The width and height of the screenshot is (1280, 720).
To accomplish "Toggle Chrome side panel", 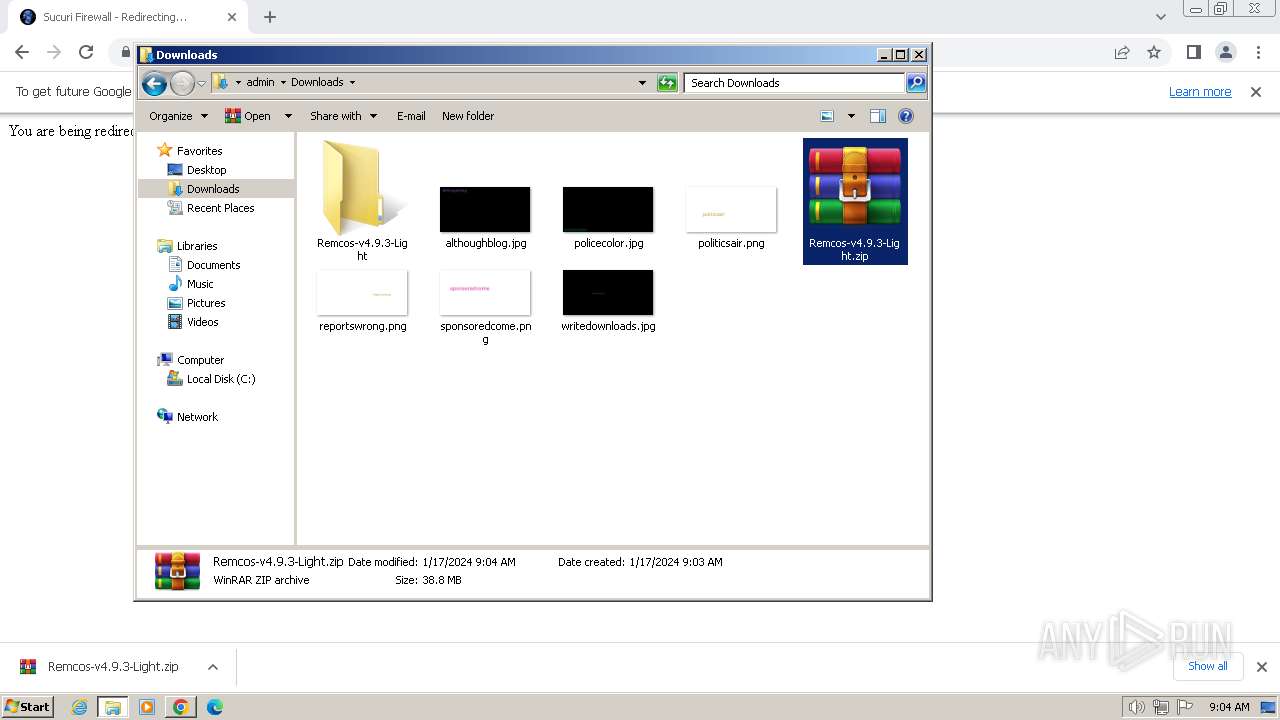I will pyautogui.click(x=1193, y=52).
